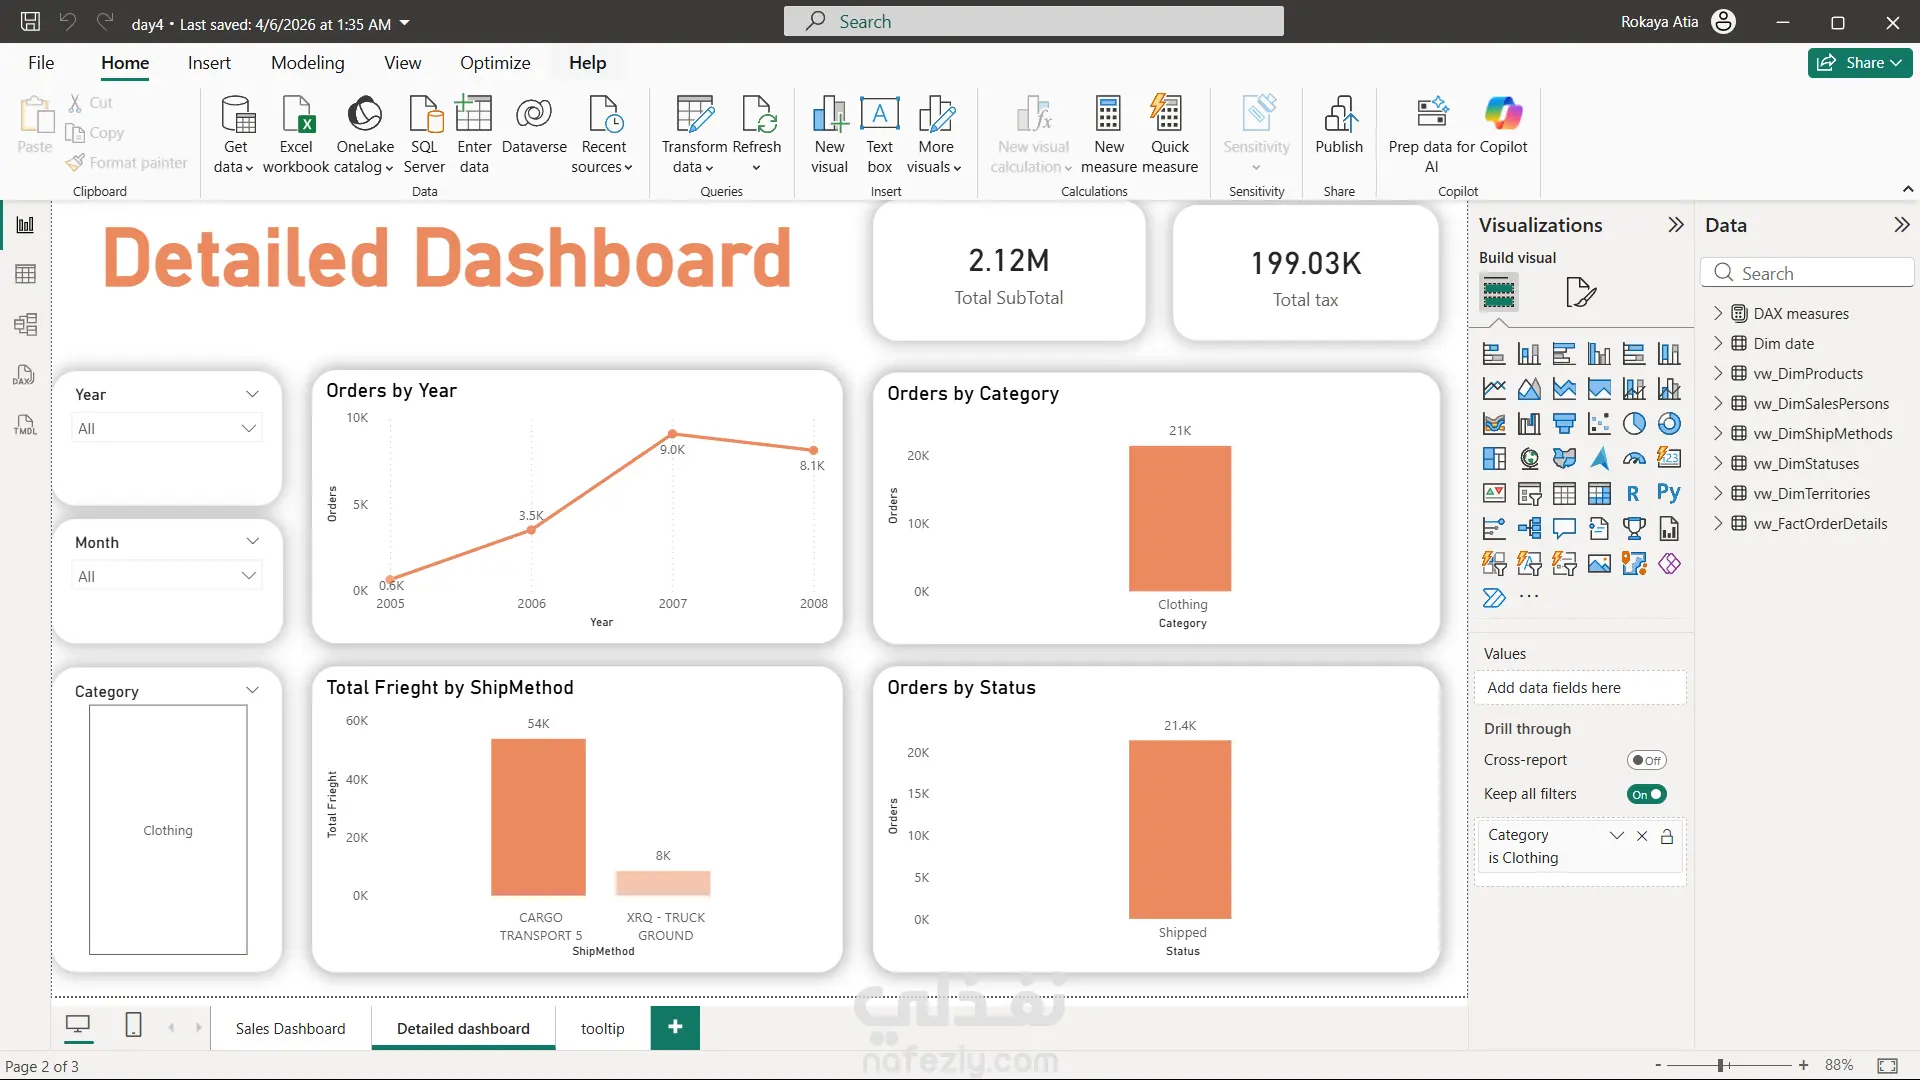Choose the Decomposition tree visual

point(1529,529)
